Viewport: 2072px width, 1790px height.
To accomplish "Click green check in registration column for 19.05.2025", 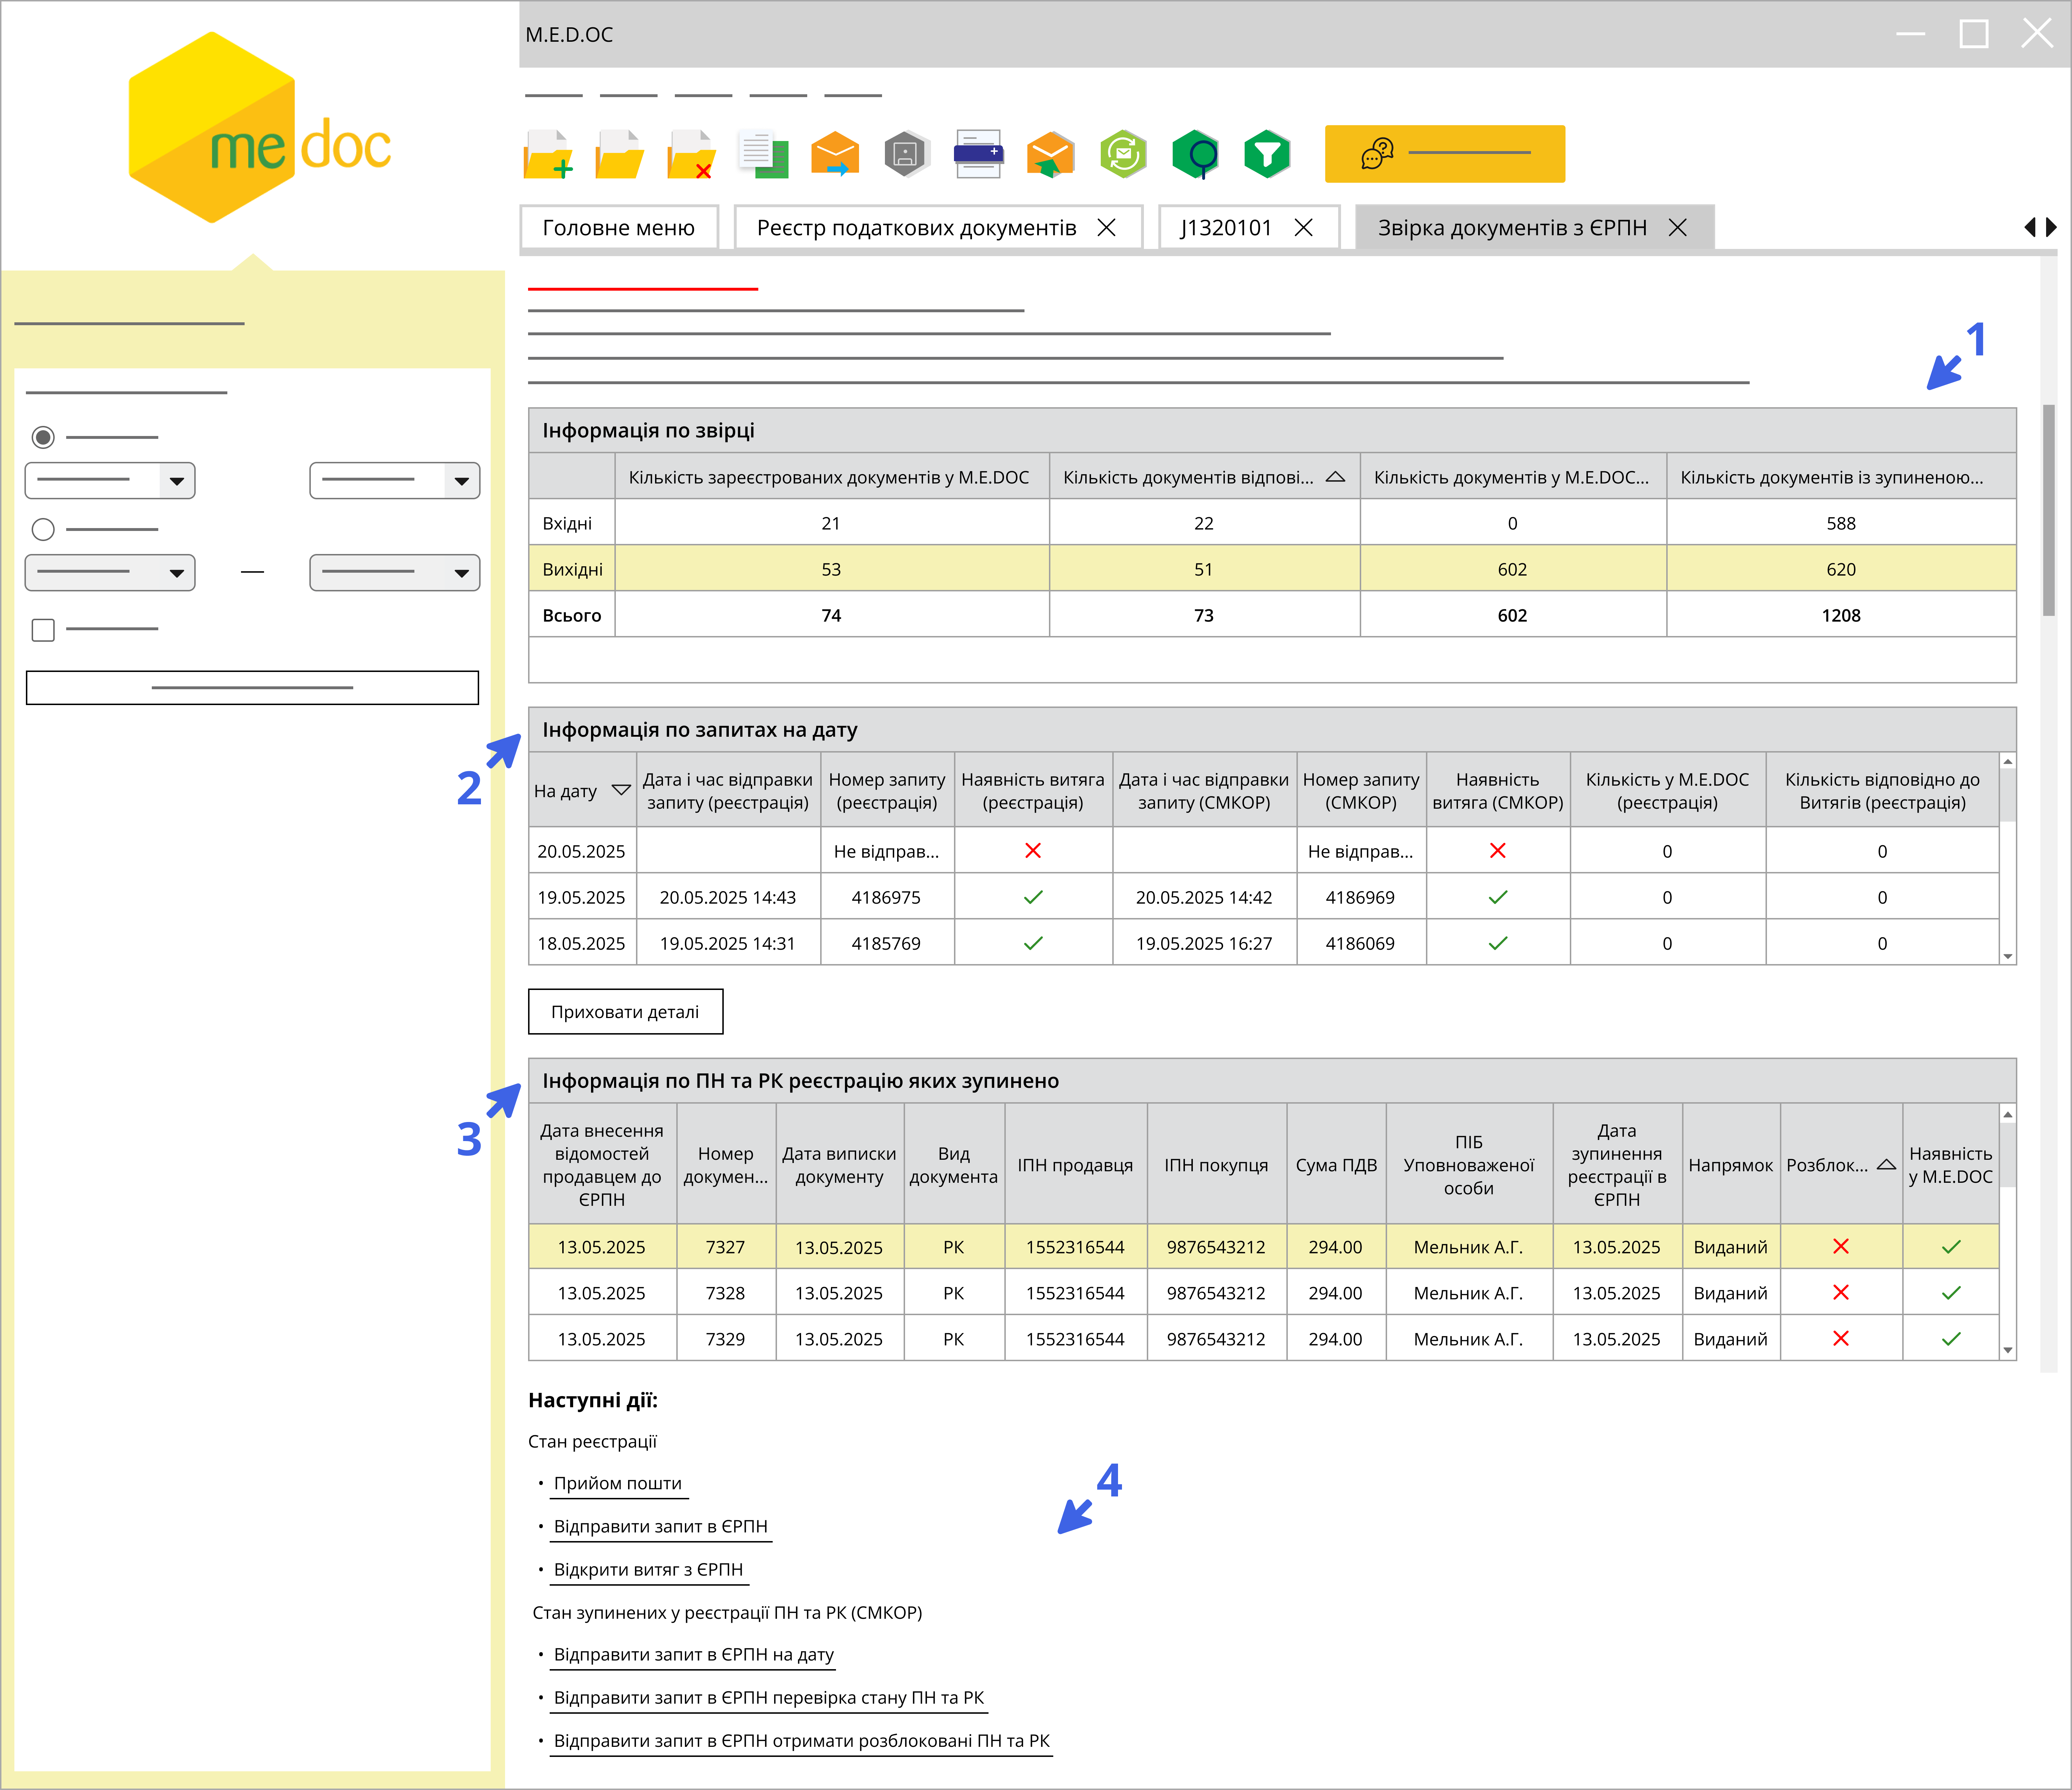I will (x=1033, y=897).
